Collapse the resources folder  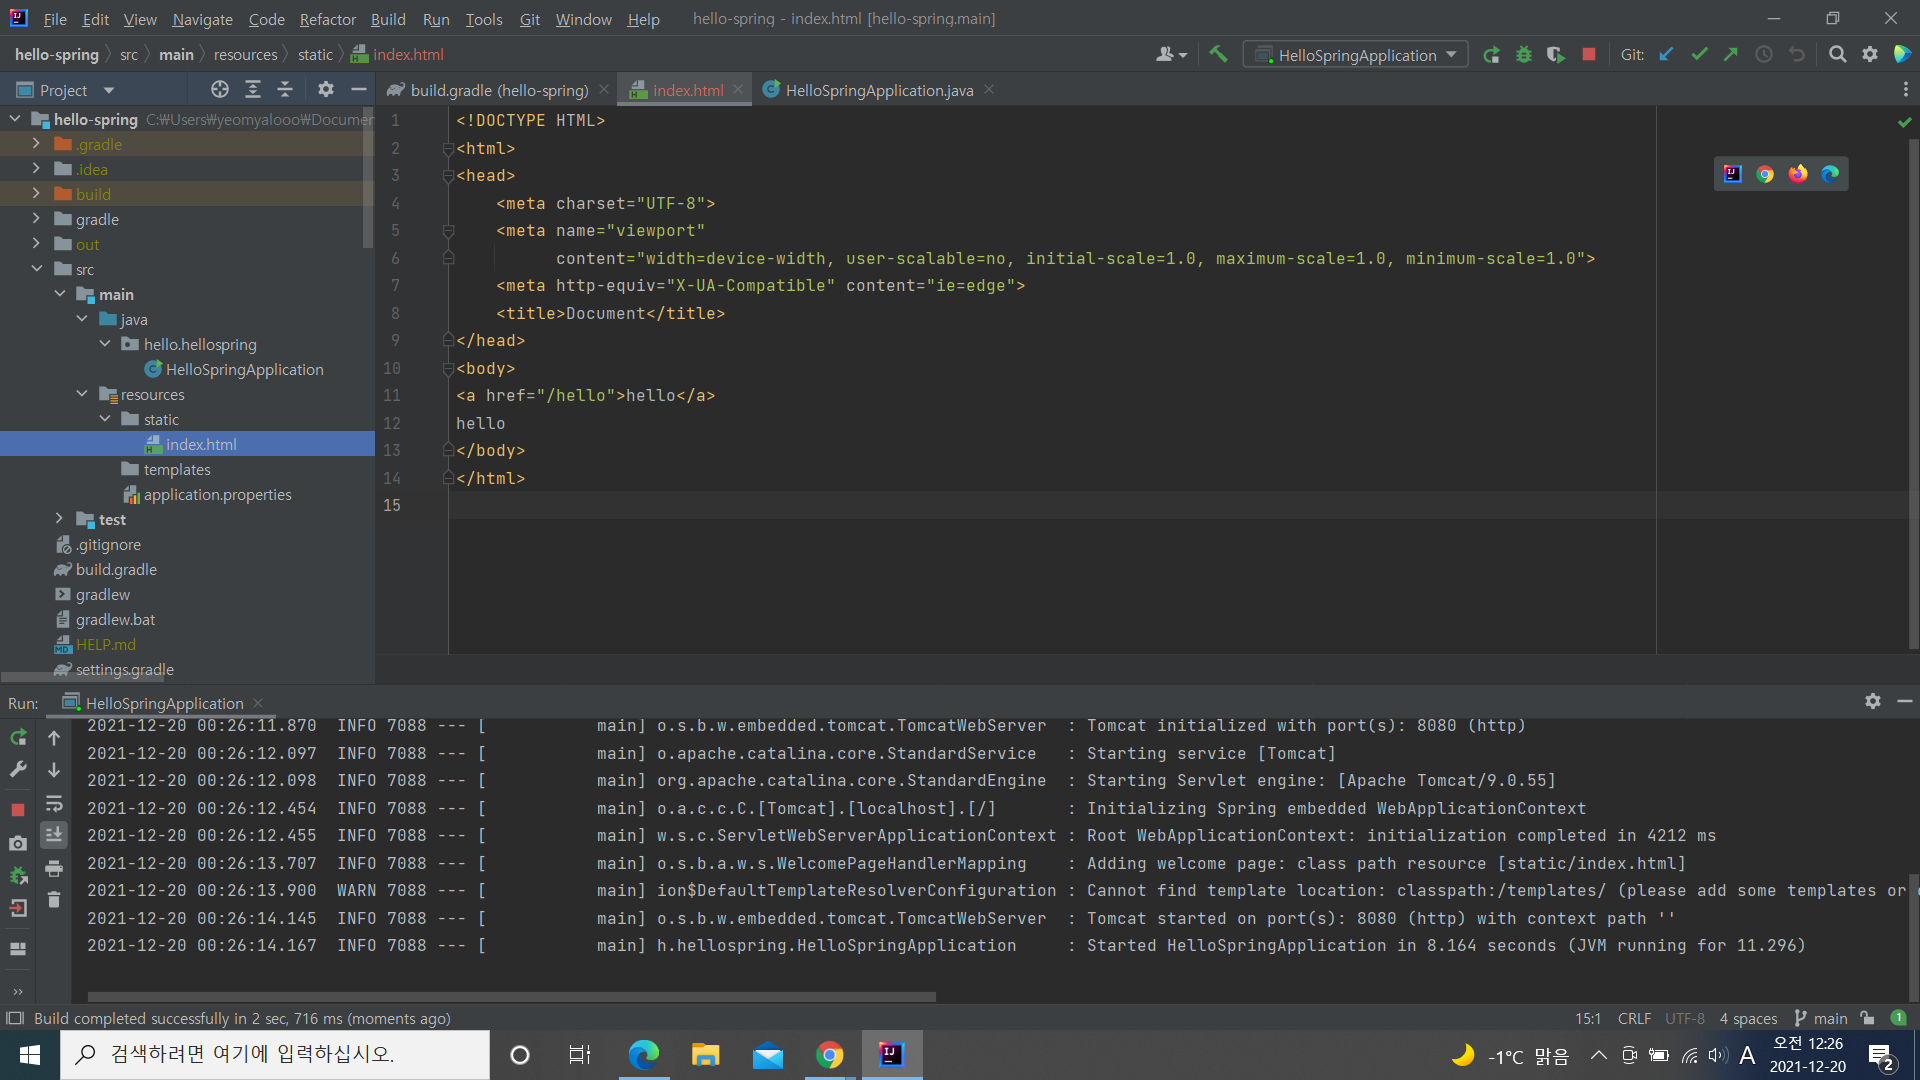click(83, 394)
